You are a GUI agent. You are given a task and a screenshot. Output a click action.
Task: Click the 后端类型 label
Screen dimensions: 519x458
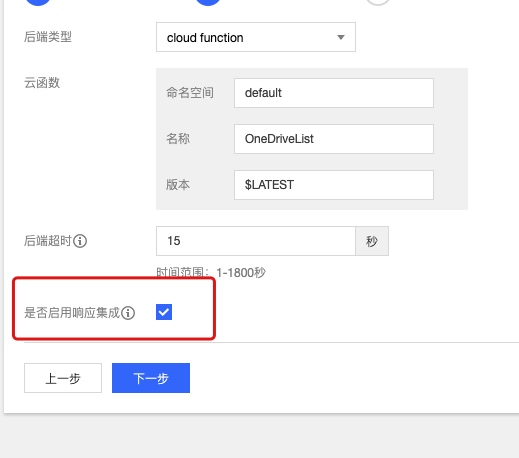click(48, 37)
